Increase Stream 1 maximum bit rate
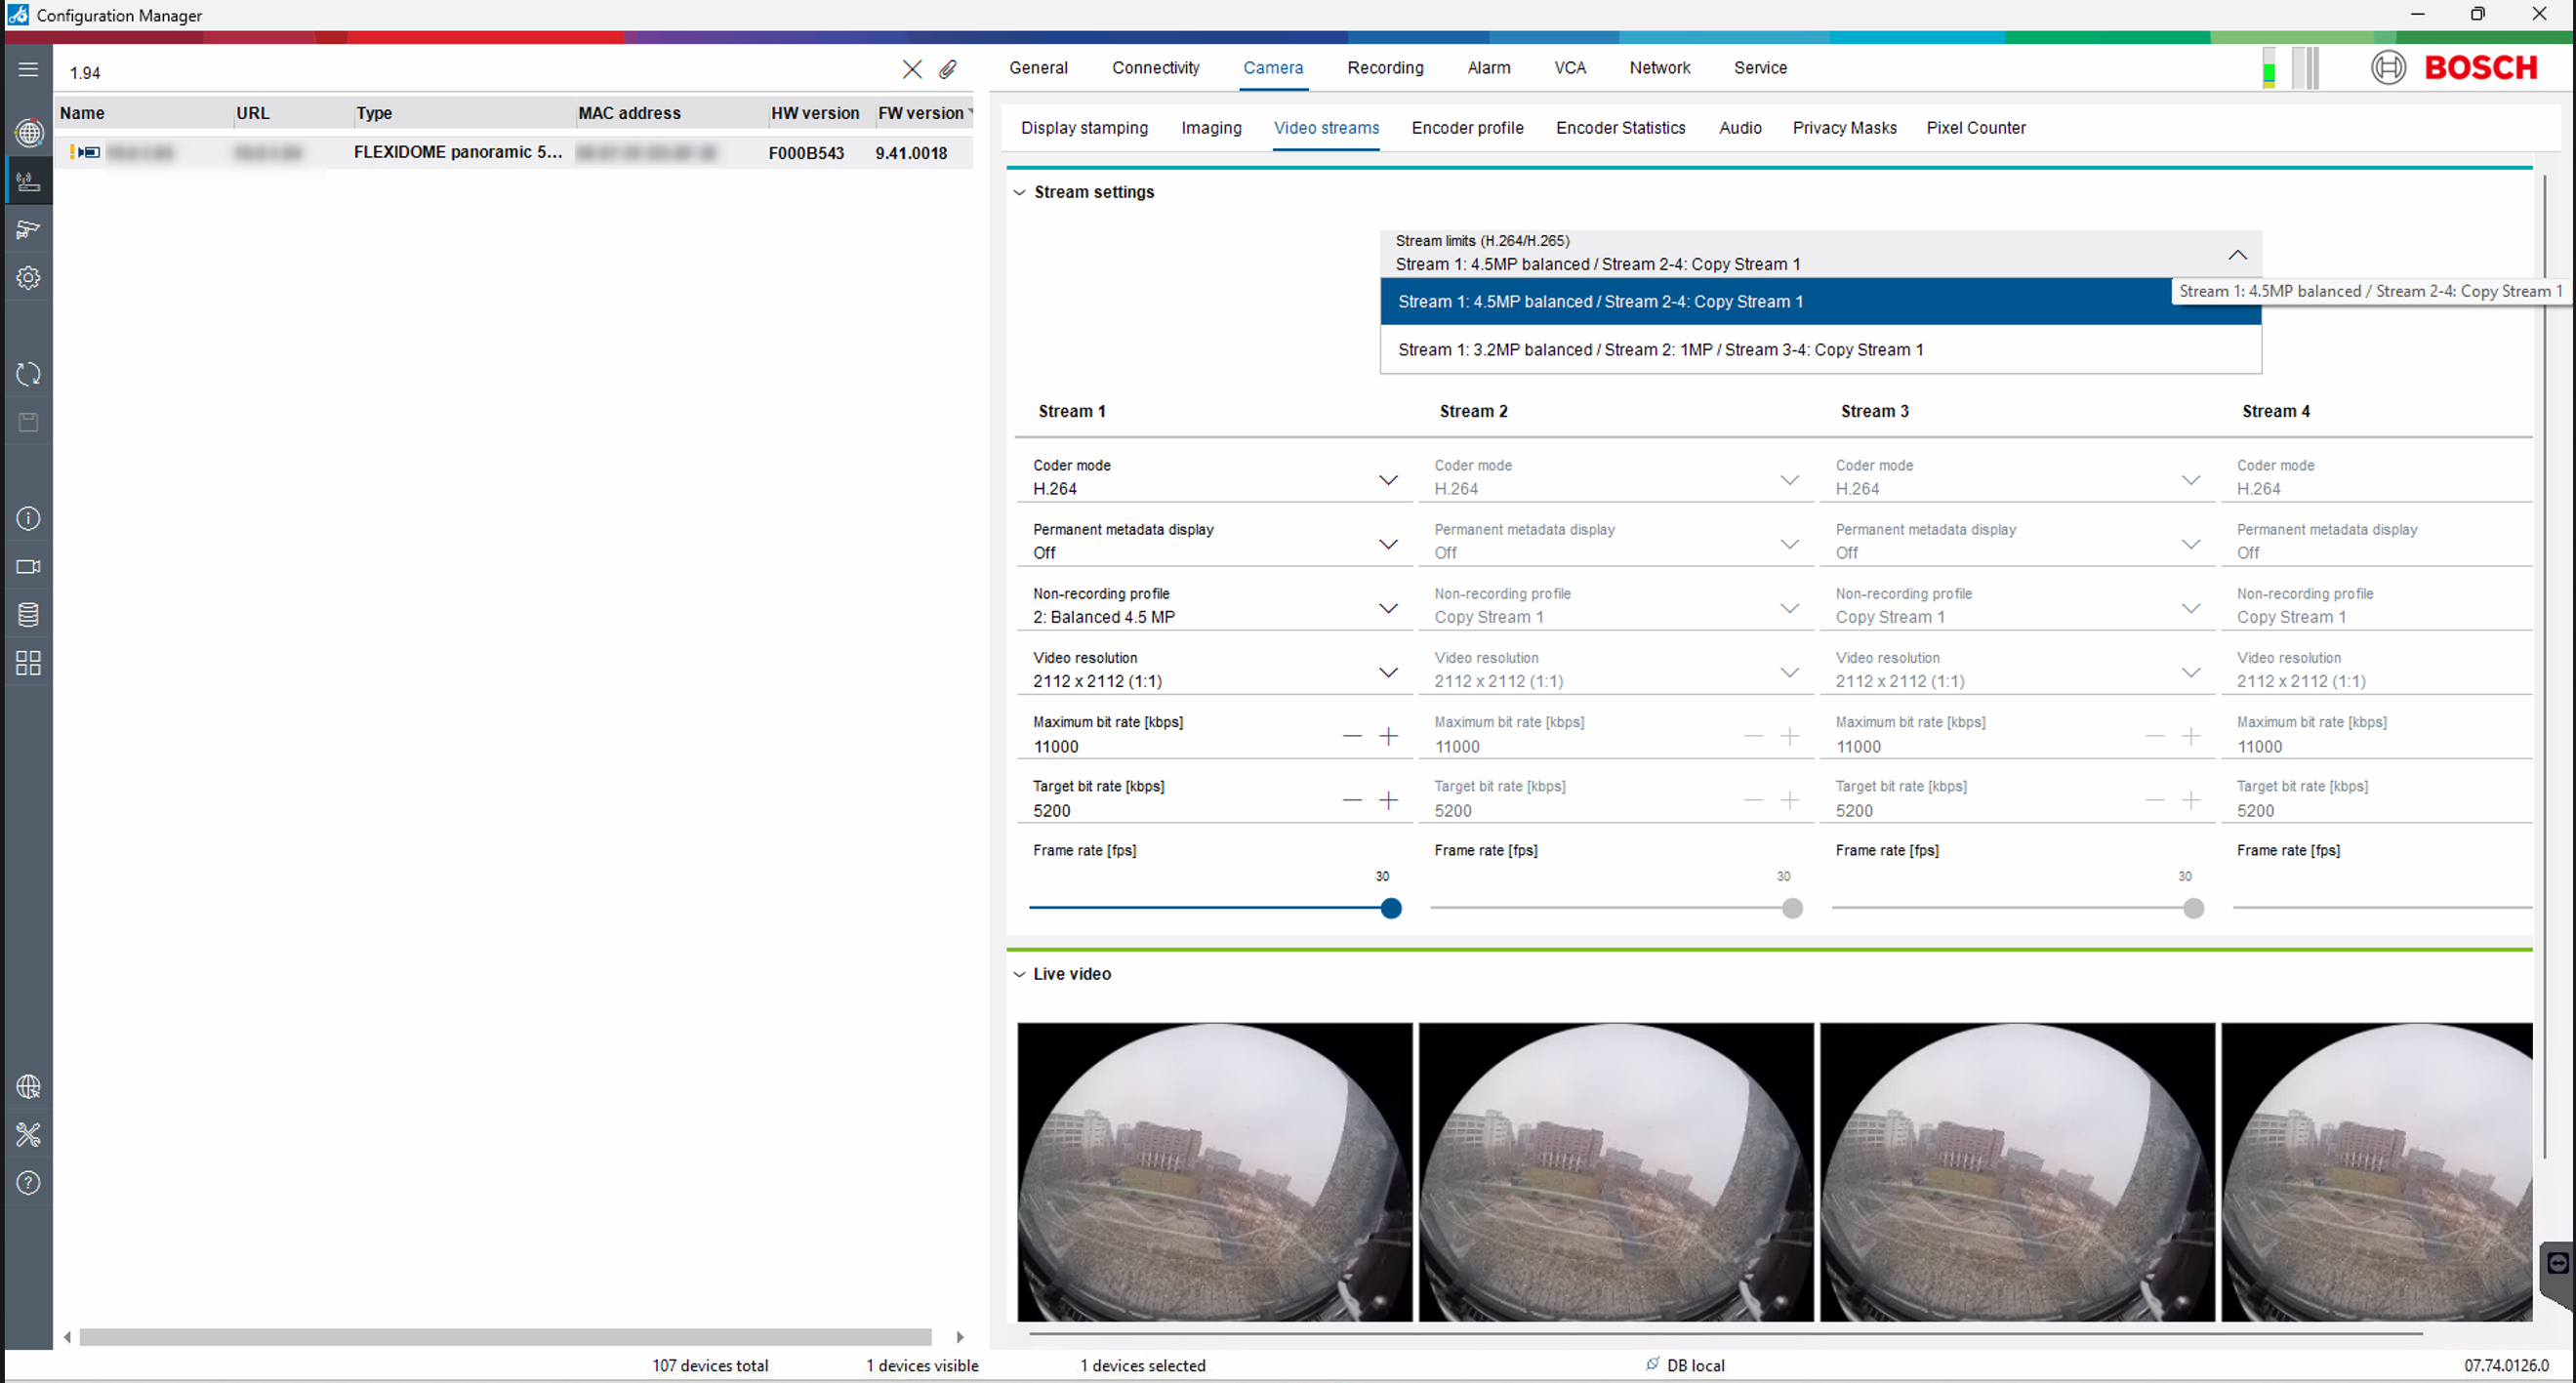This screenshot has height=1383, width=2576. [1388, 737]
